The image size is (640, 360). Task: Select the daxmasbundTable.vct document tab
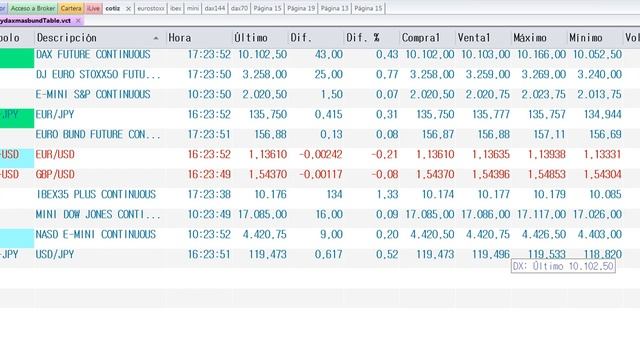coord(37,20)
